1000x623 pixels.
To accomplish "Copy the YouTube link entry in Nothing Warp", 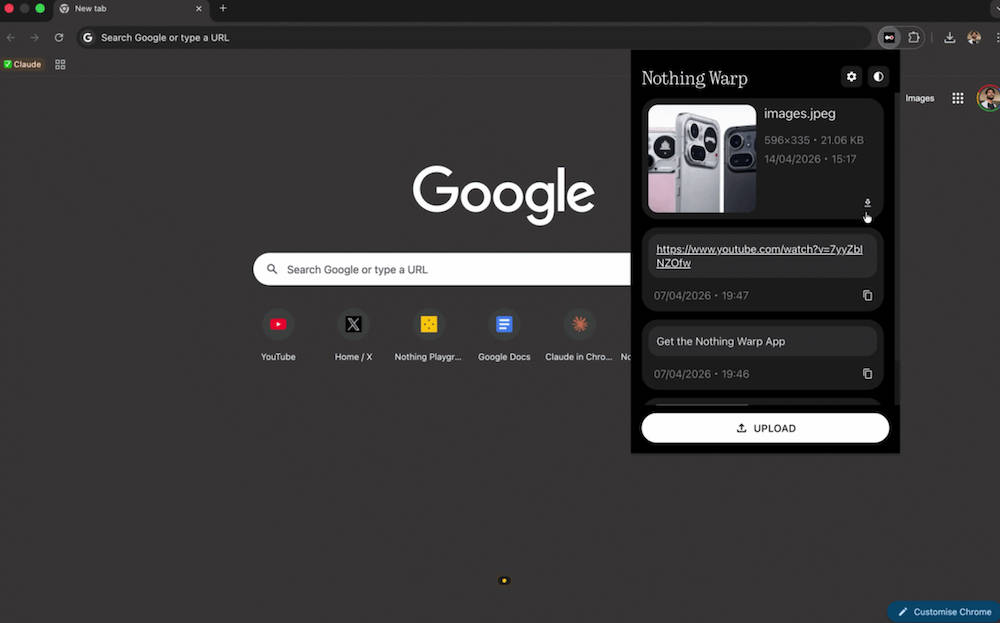I will click(x=867, y=295).
